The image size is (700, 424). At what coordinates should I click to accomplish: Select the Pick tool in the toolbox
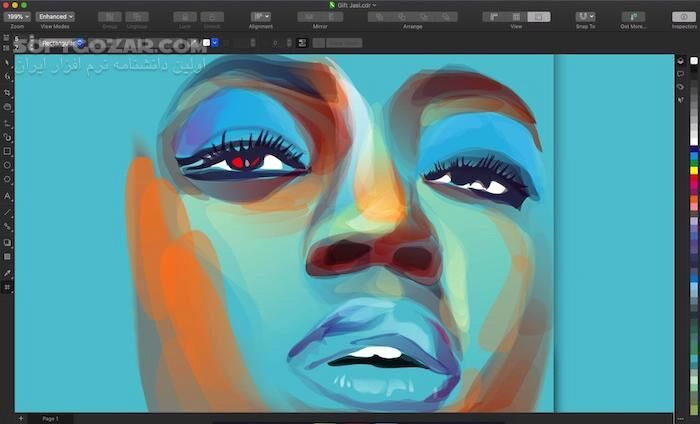pos(7,62)
